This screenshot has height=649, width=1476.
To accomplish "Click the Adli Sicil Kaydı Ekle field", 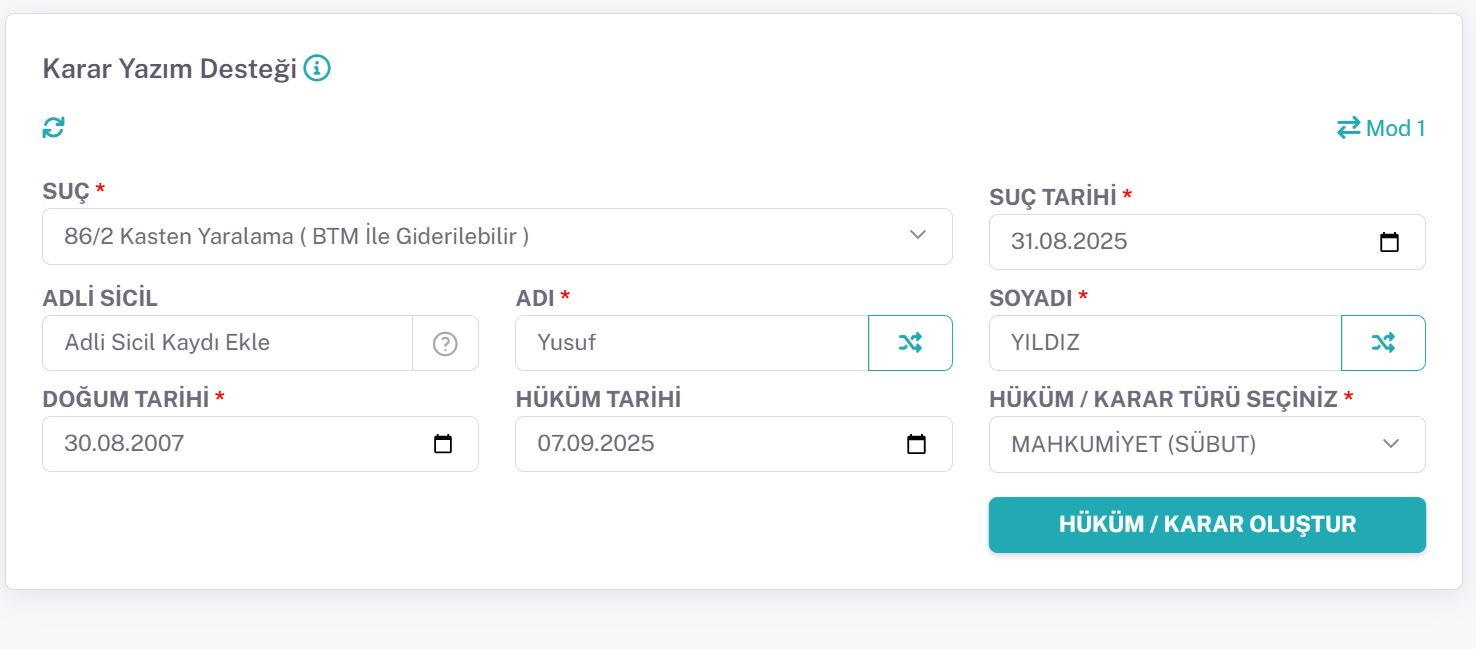I will (227, 343).
